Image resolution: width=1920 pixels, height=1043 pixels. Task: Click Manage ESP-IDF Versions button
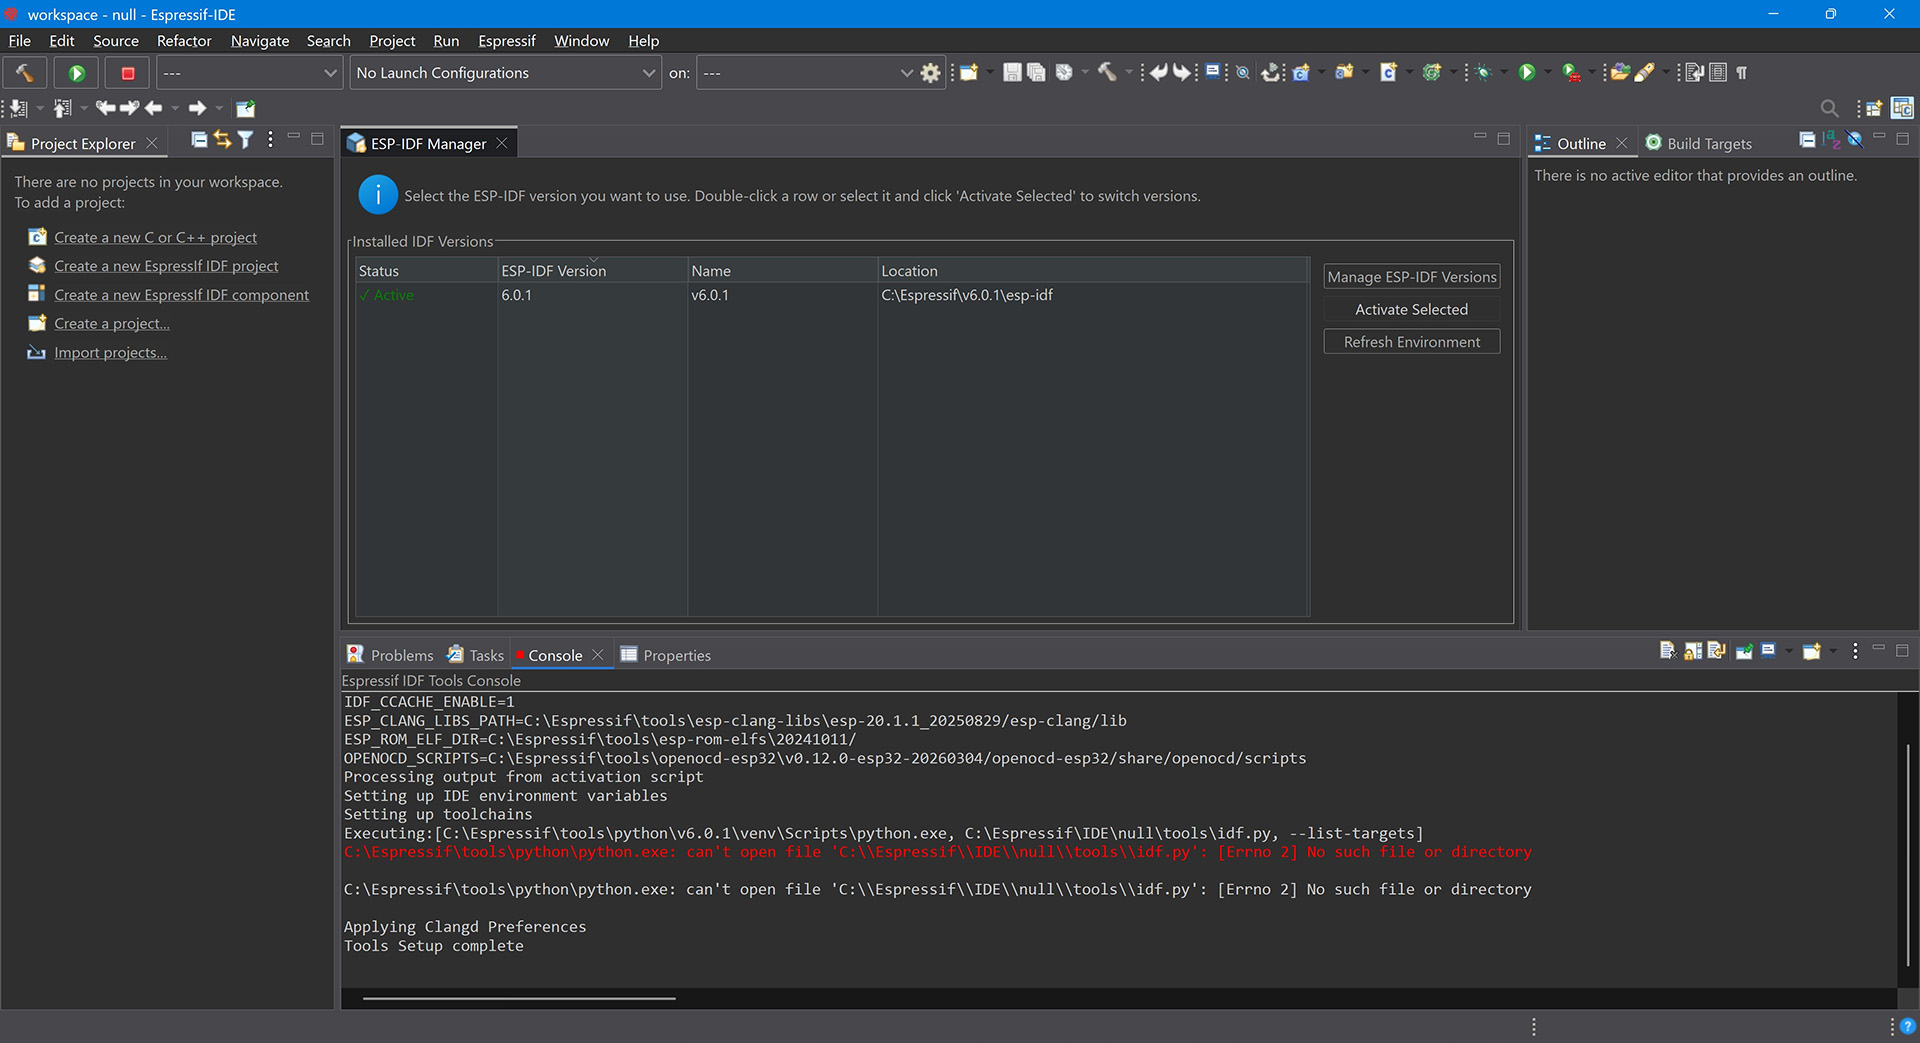click(1412, 277)
